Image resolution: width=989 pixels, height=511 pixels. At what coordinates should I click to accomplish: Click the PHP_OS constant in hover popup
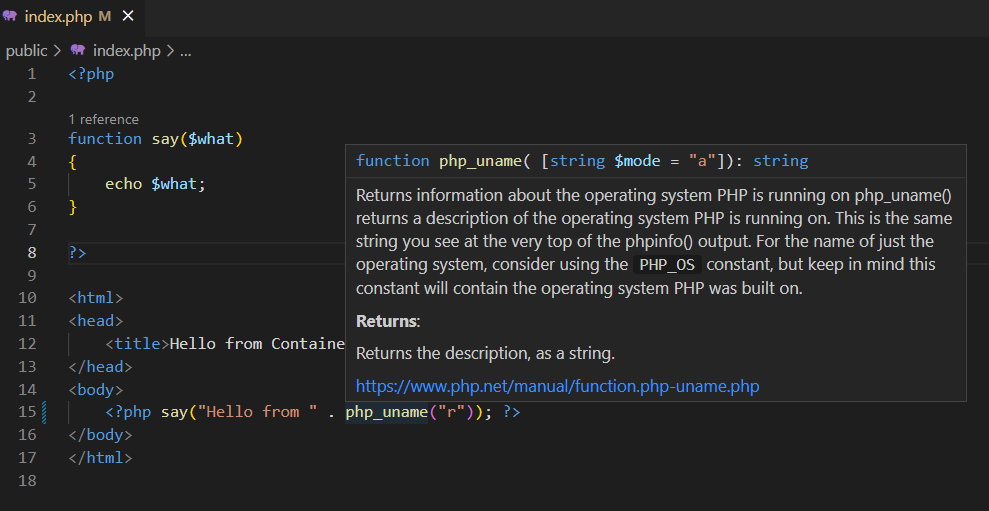(x=667, y=265)
